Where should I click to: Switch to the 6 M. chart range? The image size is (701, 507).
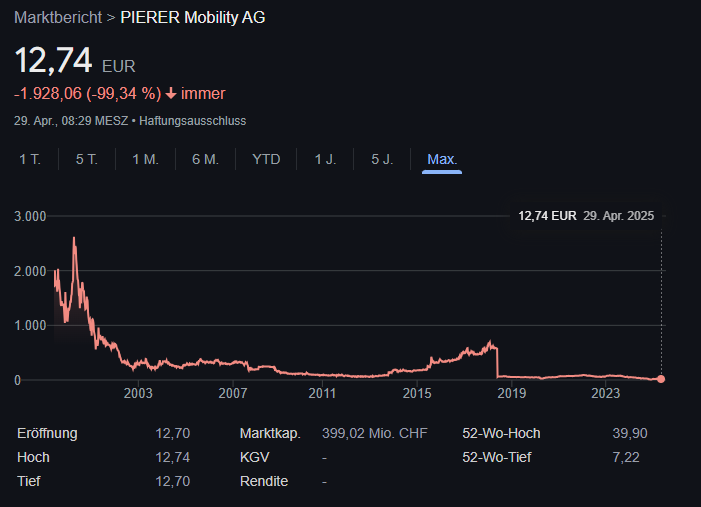coord(205,159)
